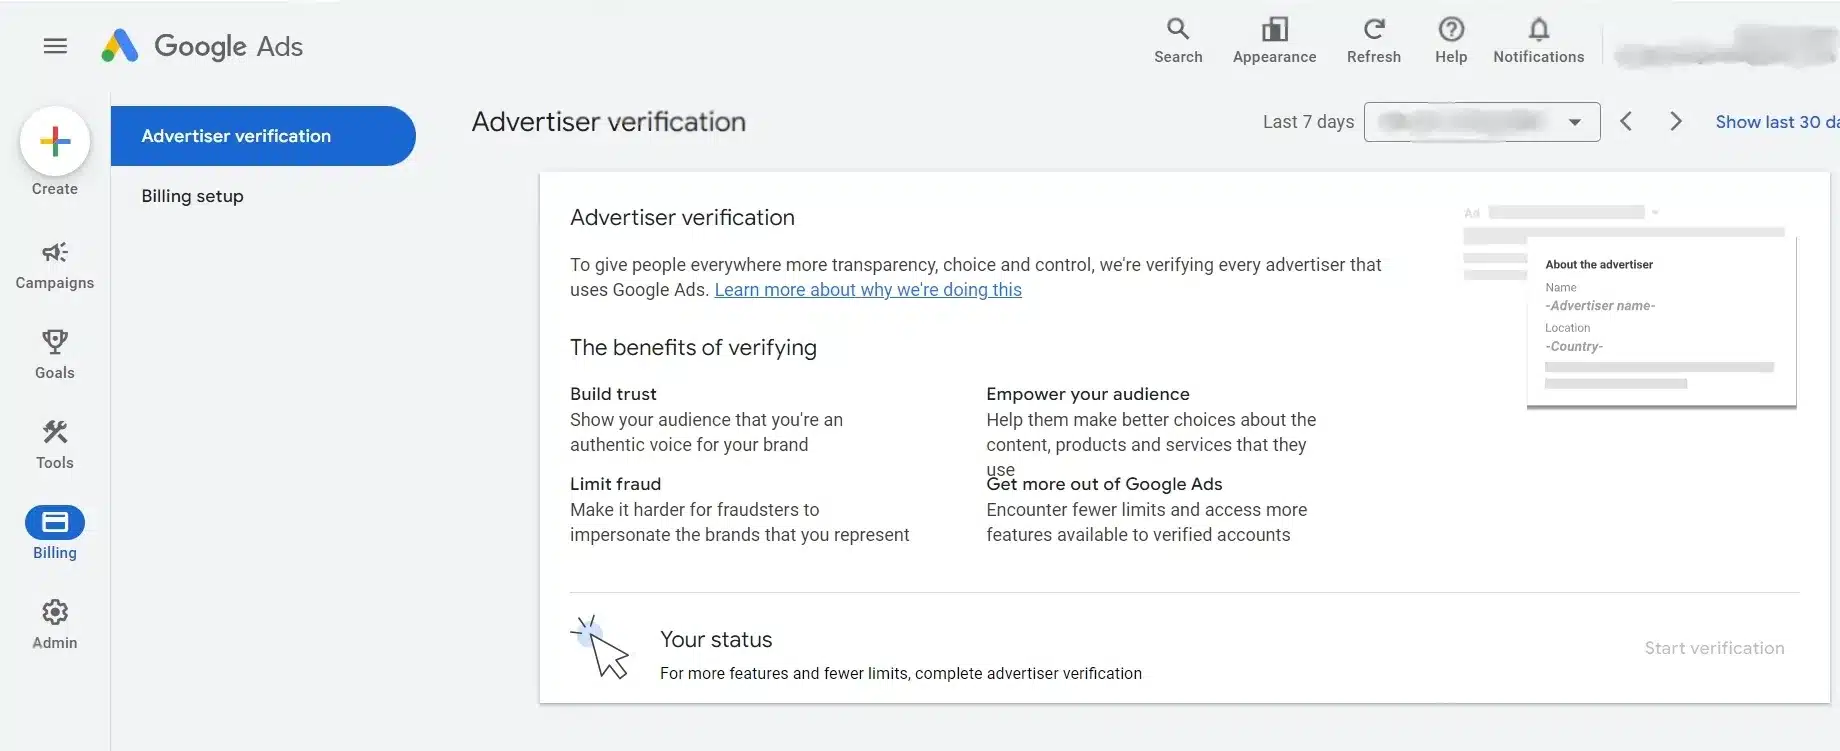Click 'Get more out of Google Ads' heading
The width and height of the screenshot is (1840, 751).
(x=1104, y=484)
